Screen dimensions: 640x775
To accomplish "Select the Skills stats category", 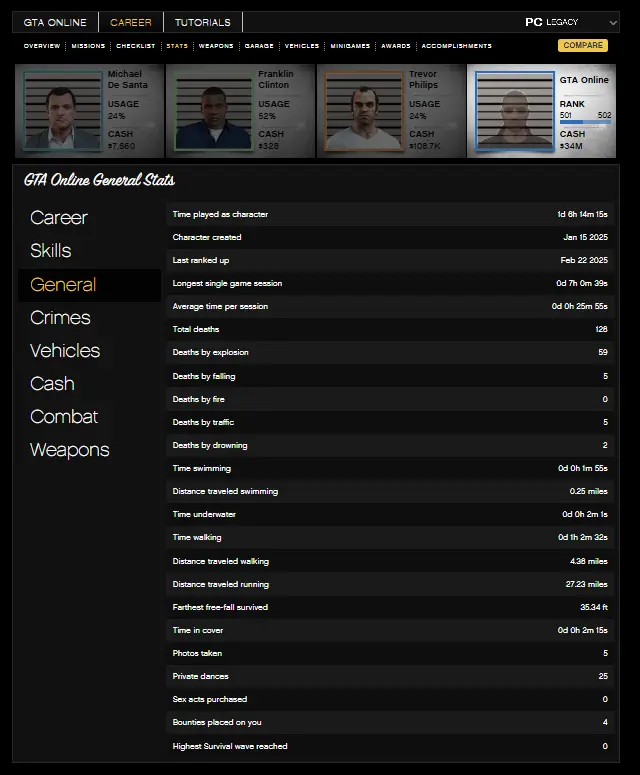I will 50,251.
